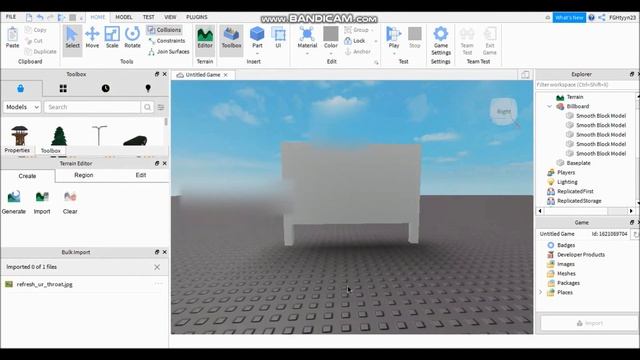
Task: Activate the Rotate tool
Action: pos(132,38)
